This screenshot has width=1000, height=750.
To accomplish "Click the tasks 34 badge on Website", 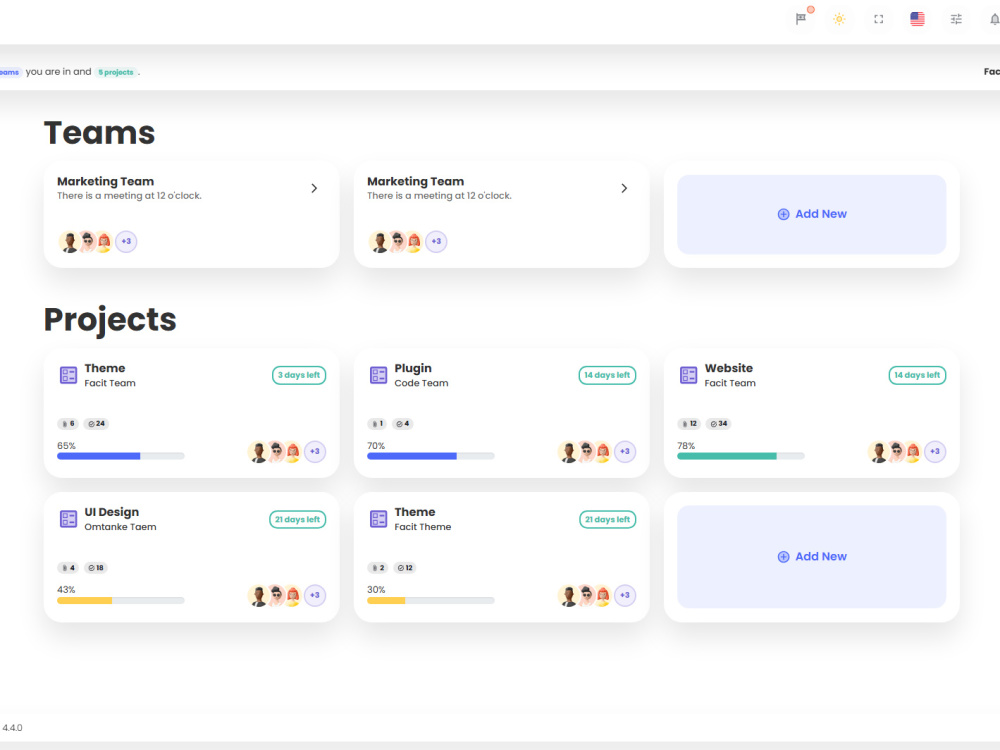I will [719, 423].
